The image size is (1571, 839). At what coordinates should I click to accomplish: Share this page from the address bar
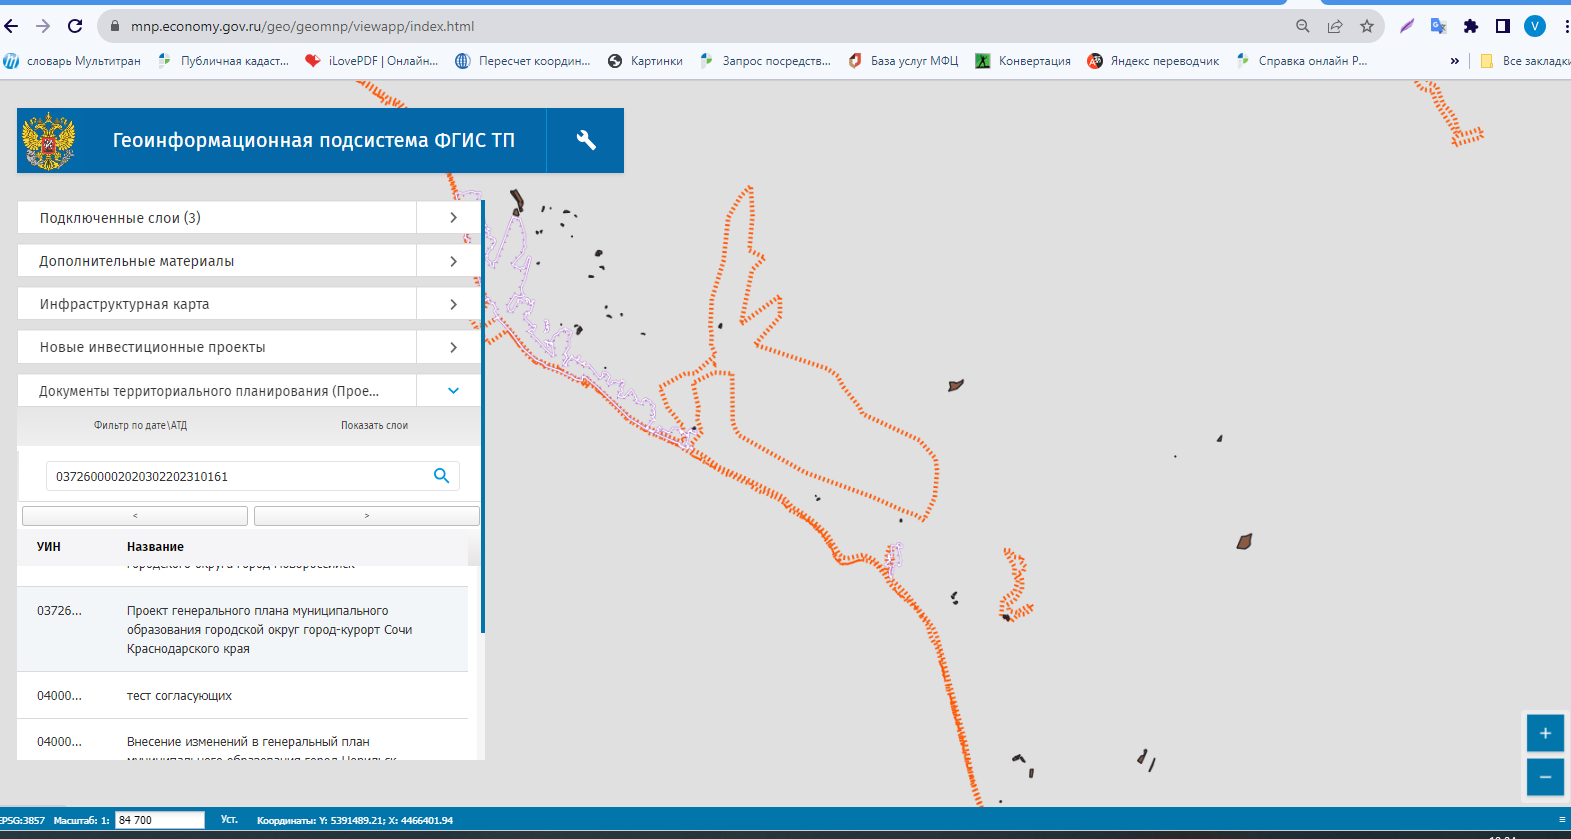point(1335,26)
